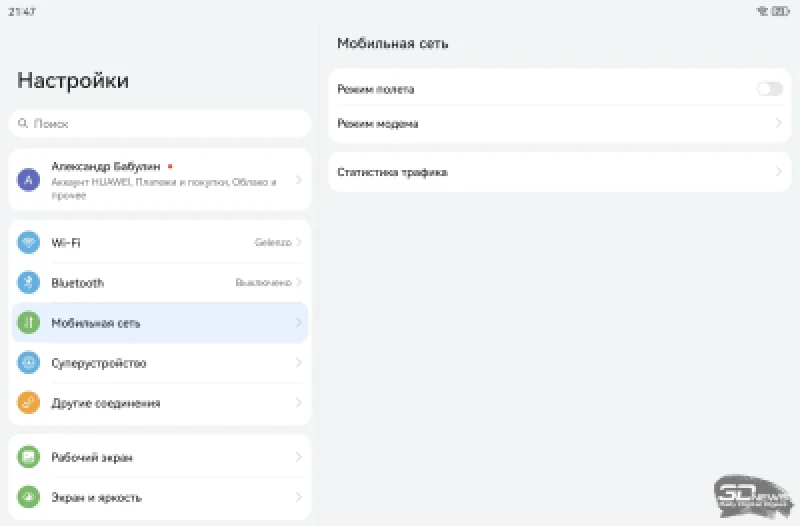
Task: Click the Поиск search field
Action: coord(160,124)
